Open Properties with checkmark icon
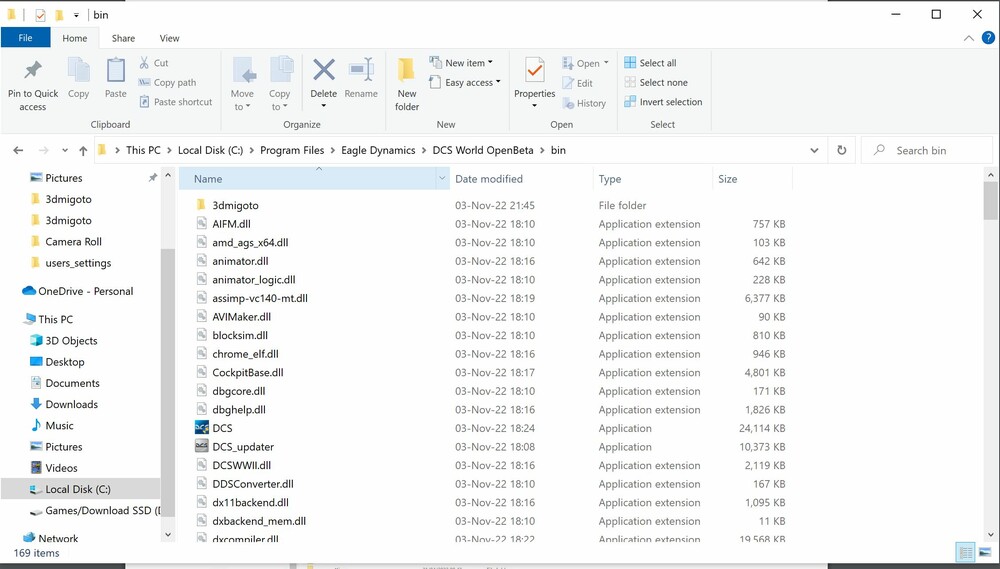1000x569 pixels. (534, 70)
